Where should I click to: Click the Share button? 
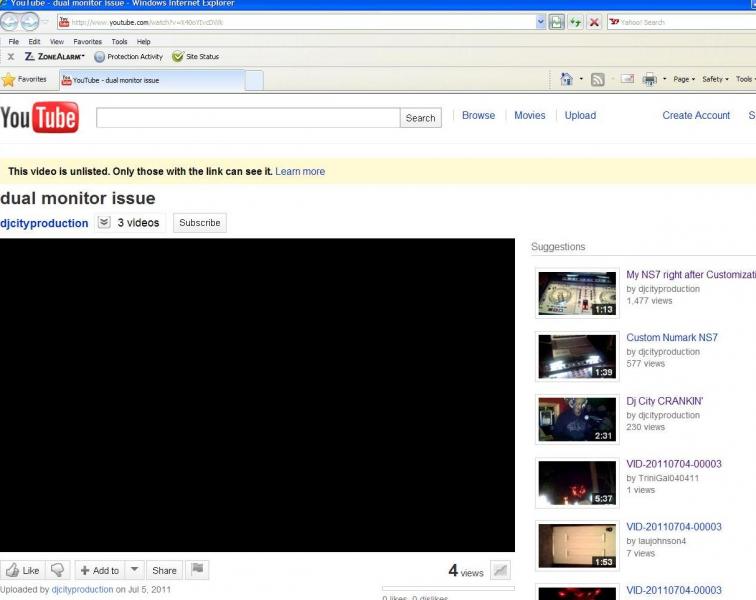pos(164,570)
